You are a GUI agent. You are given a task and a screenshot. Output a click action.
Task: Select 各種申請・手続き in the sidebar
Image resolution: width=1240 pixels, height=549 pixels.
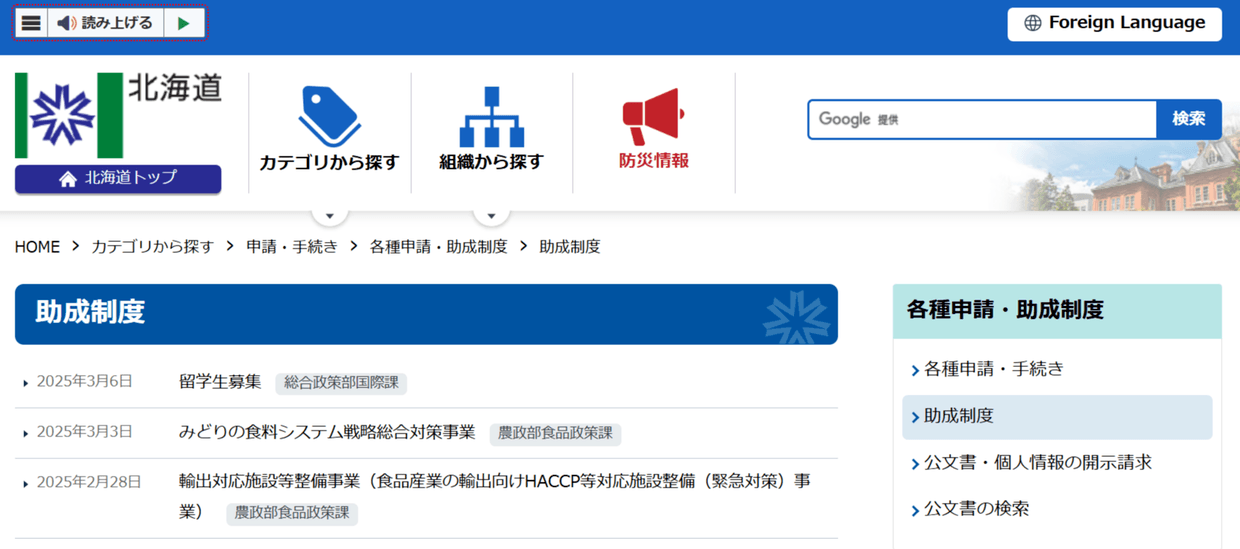click(993, 369)
